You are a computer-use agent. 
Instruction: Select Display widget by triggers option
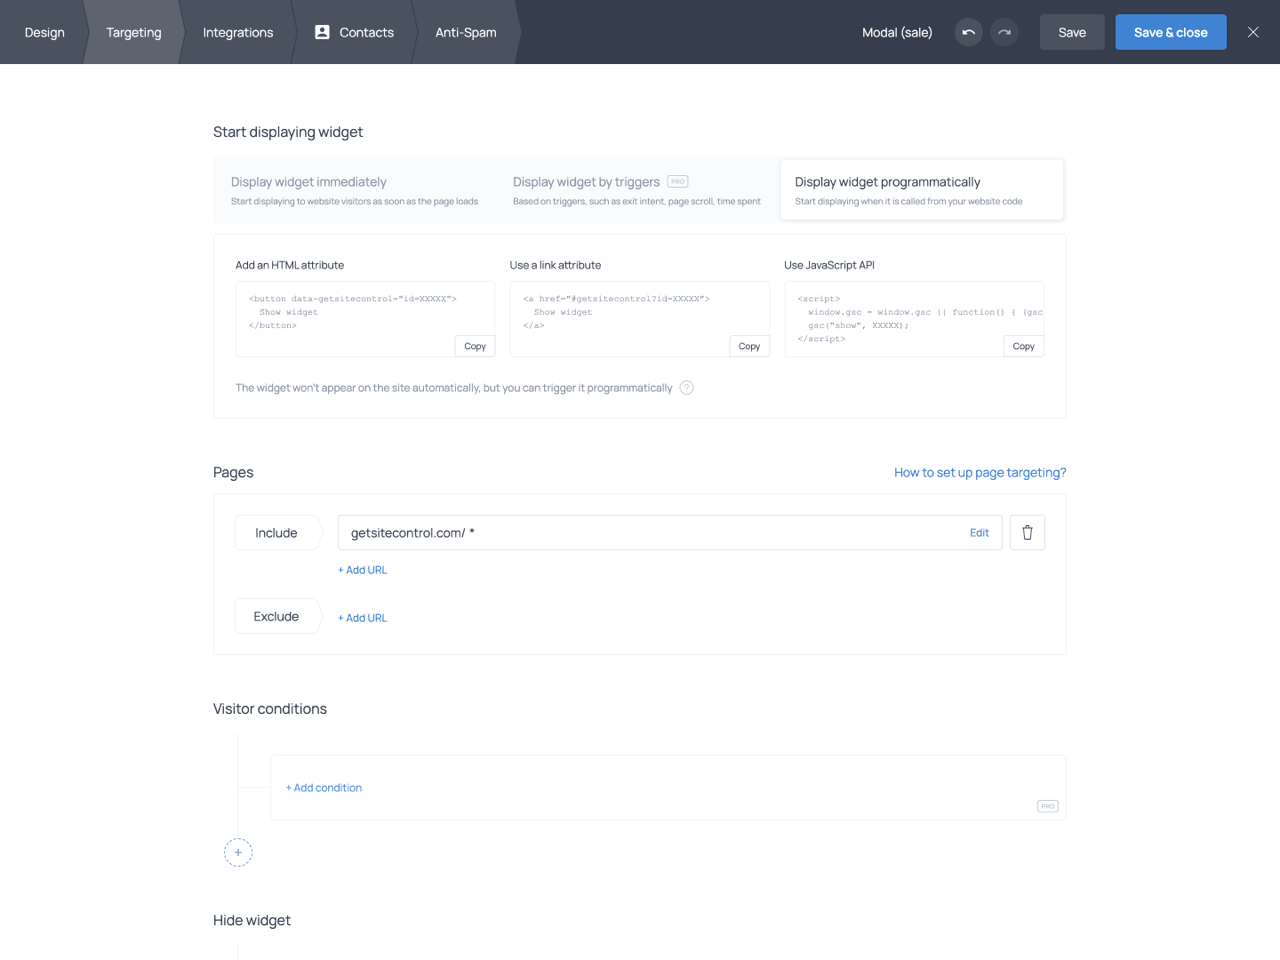click(638, 190)
